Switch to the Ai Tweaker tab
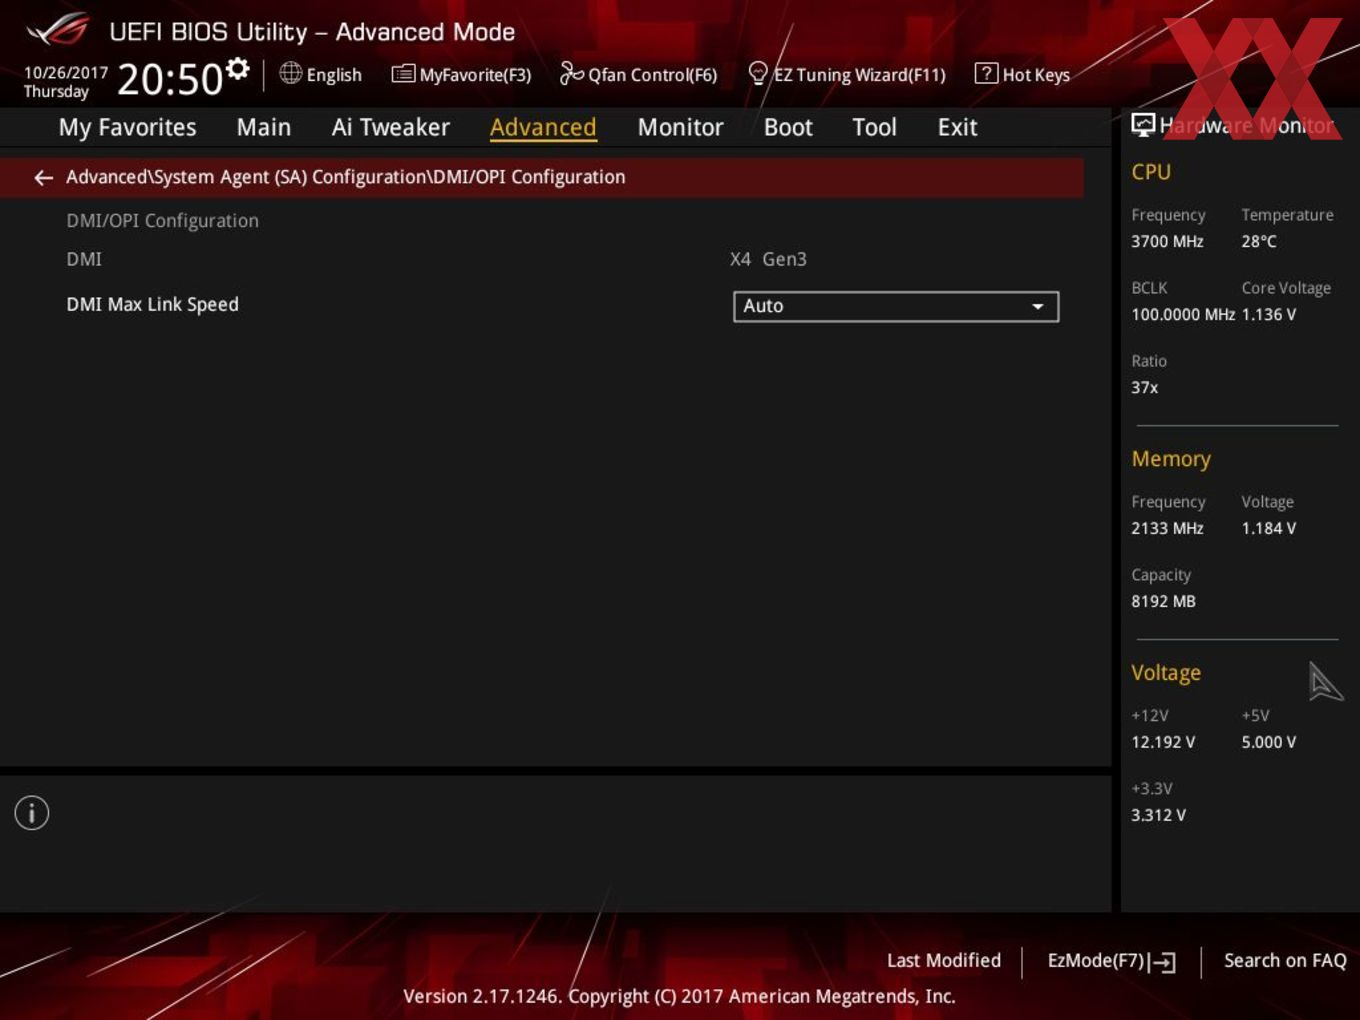The width and height of the screenshot is (1360, 1020). (x=391, y=127)
